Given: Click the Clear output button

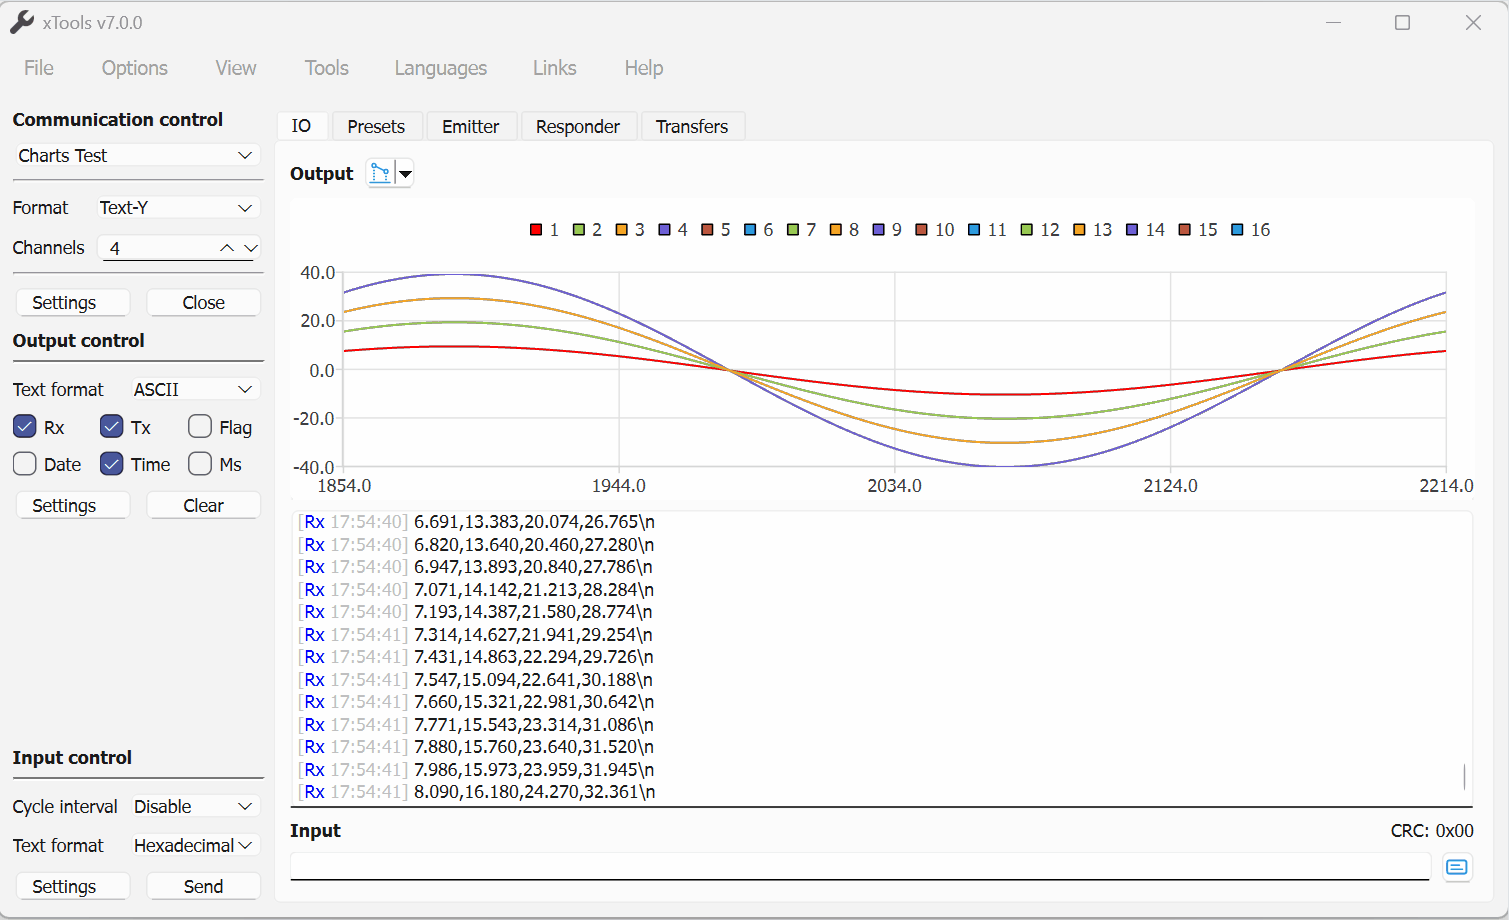Looking at the screenshot, I should (203, 505).
